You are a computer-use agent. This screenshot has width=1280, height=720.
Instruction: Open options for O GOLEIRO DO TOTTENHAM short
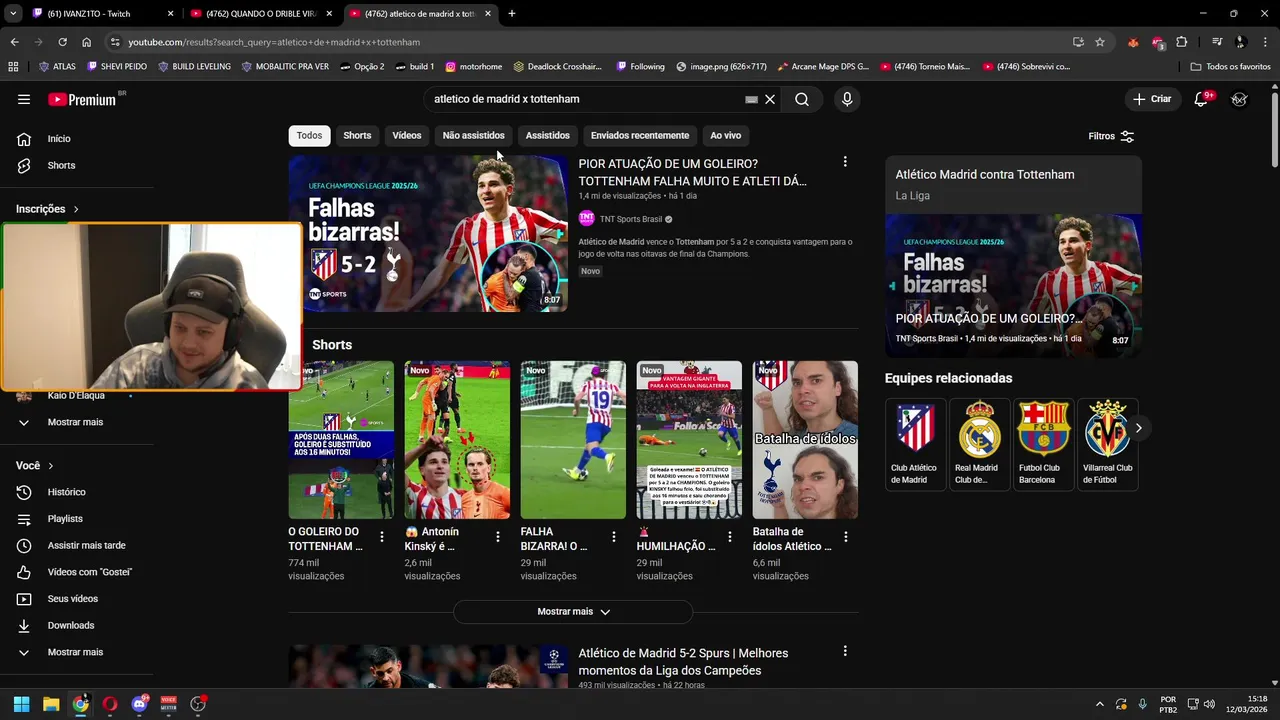[x=382, y=537]
